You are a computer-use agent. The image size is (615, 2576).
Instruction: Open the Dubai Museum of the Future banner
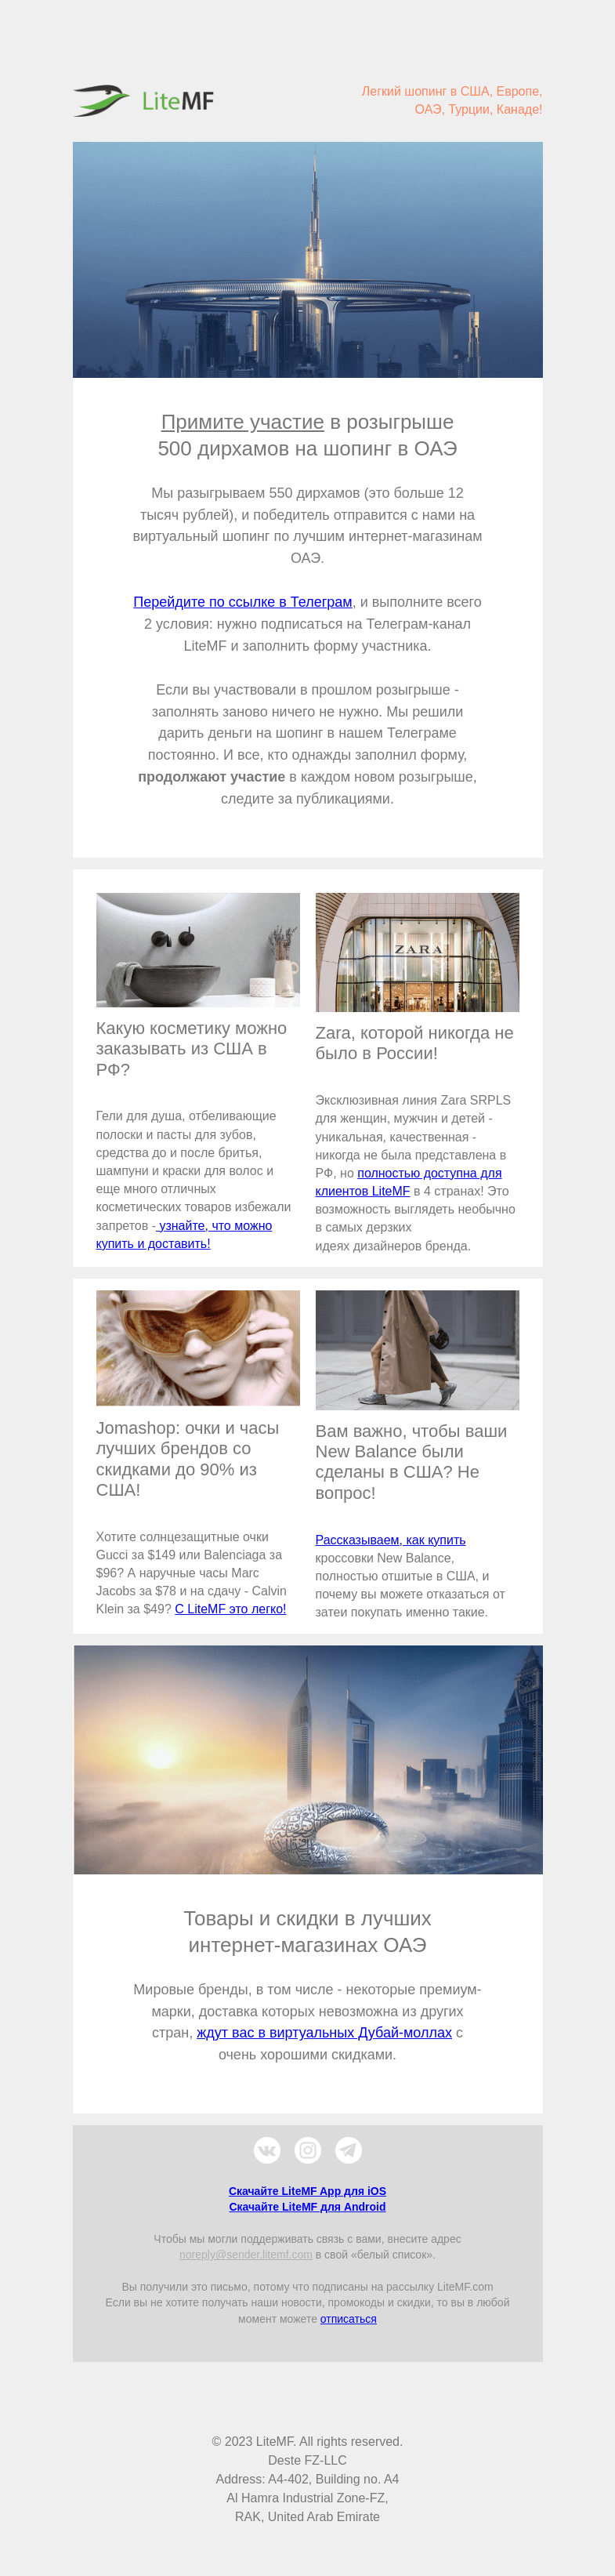[x=308, y=1760]
